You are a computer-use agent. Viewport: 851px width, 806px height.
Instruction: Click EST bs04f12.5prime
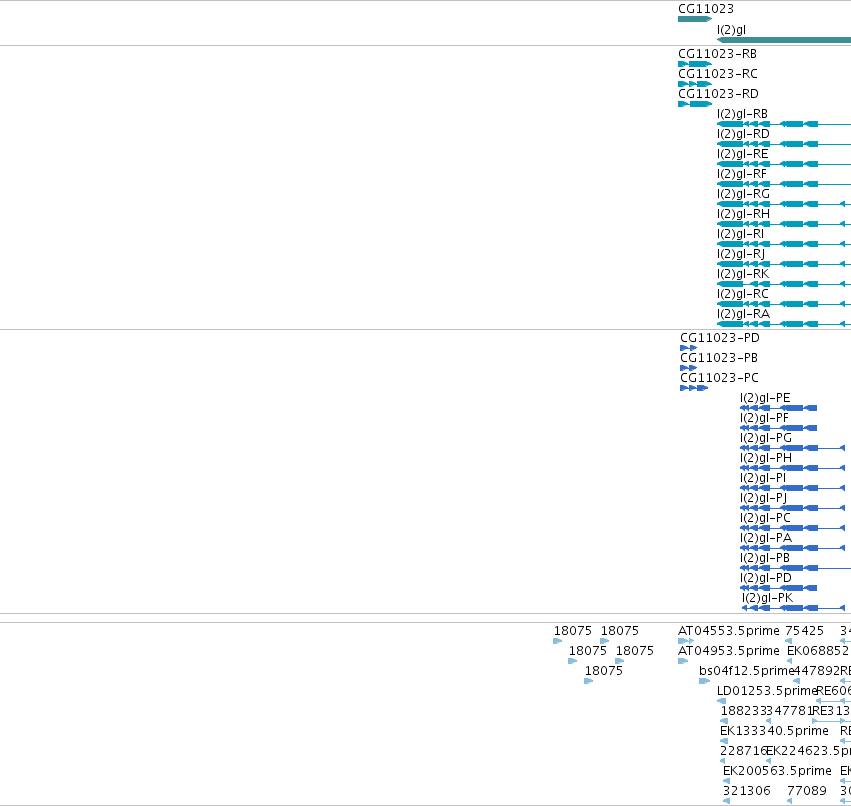[x=704, y=682]
